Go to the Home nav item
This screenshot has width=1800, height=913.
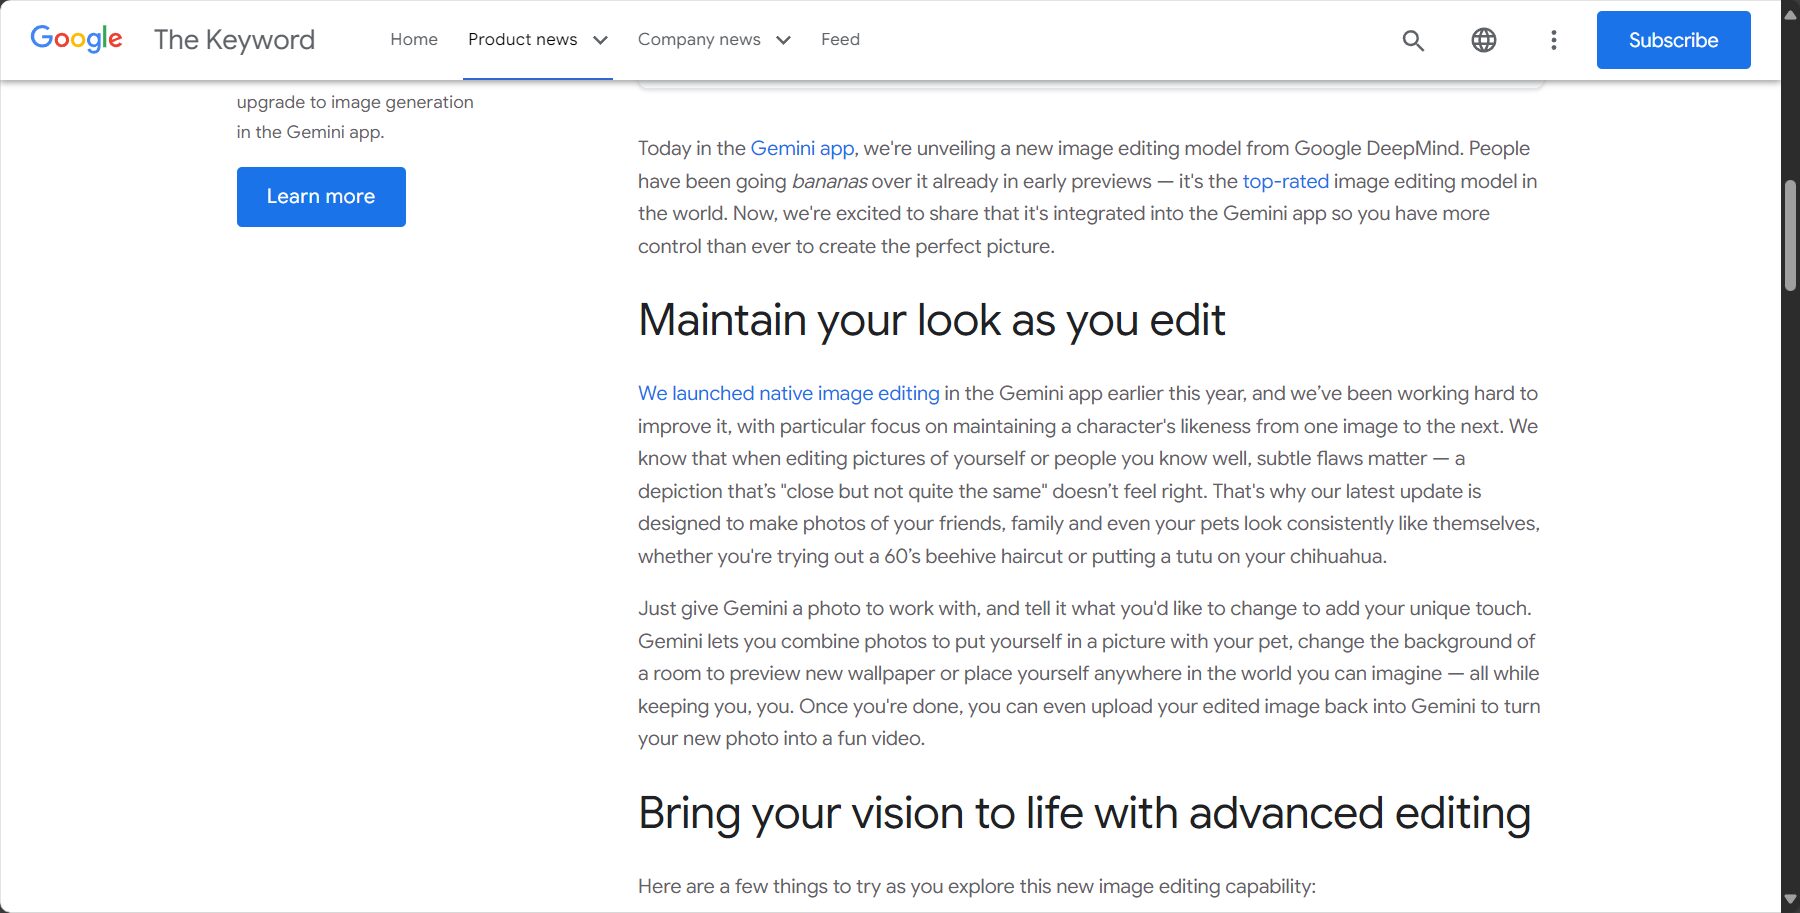(414, 39)
